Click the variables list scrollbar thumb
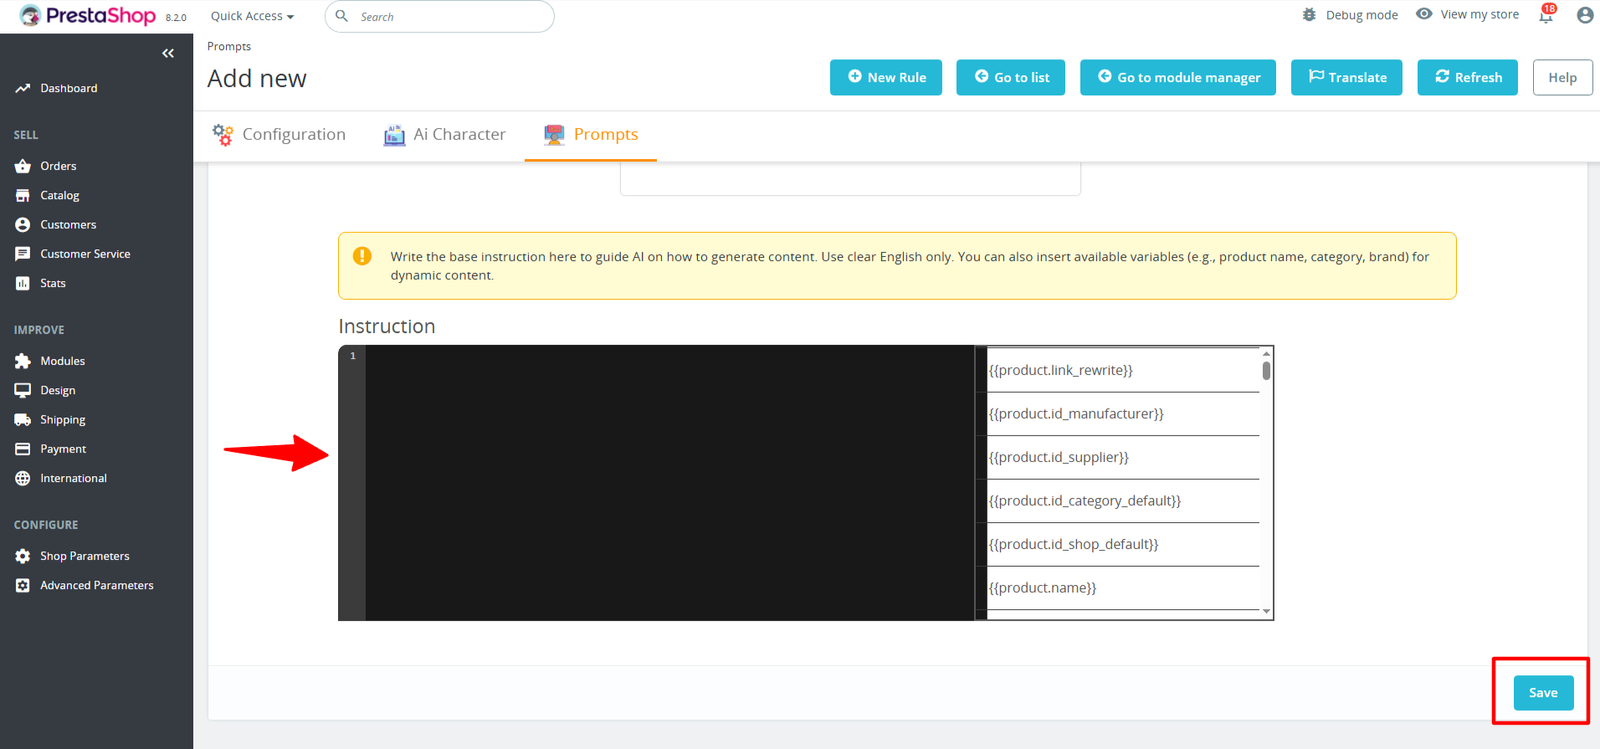Viewport: 1600px width, 749px height. click(1266, 371)
